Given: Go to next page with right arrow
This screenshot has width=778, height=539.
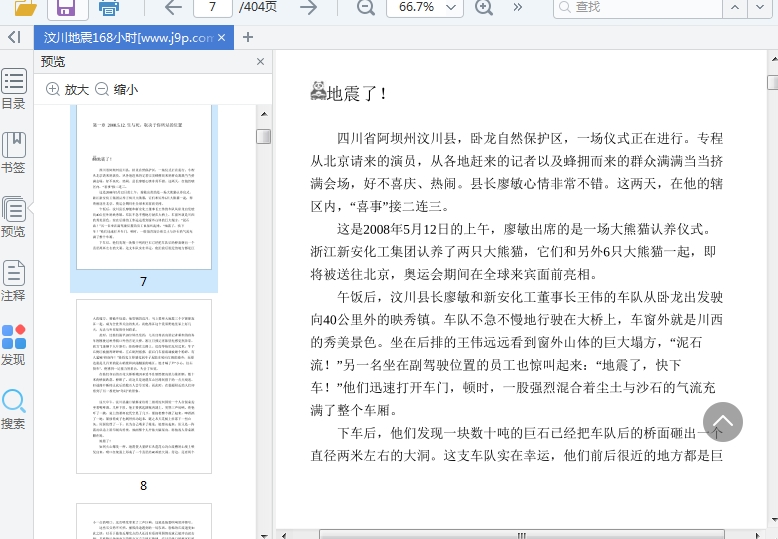Looking at the screenshot, I should coord(309,7).
